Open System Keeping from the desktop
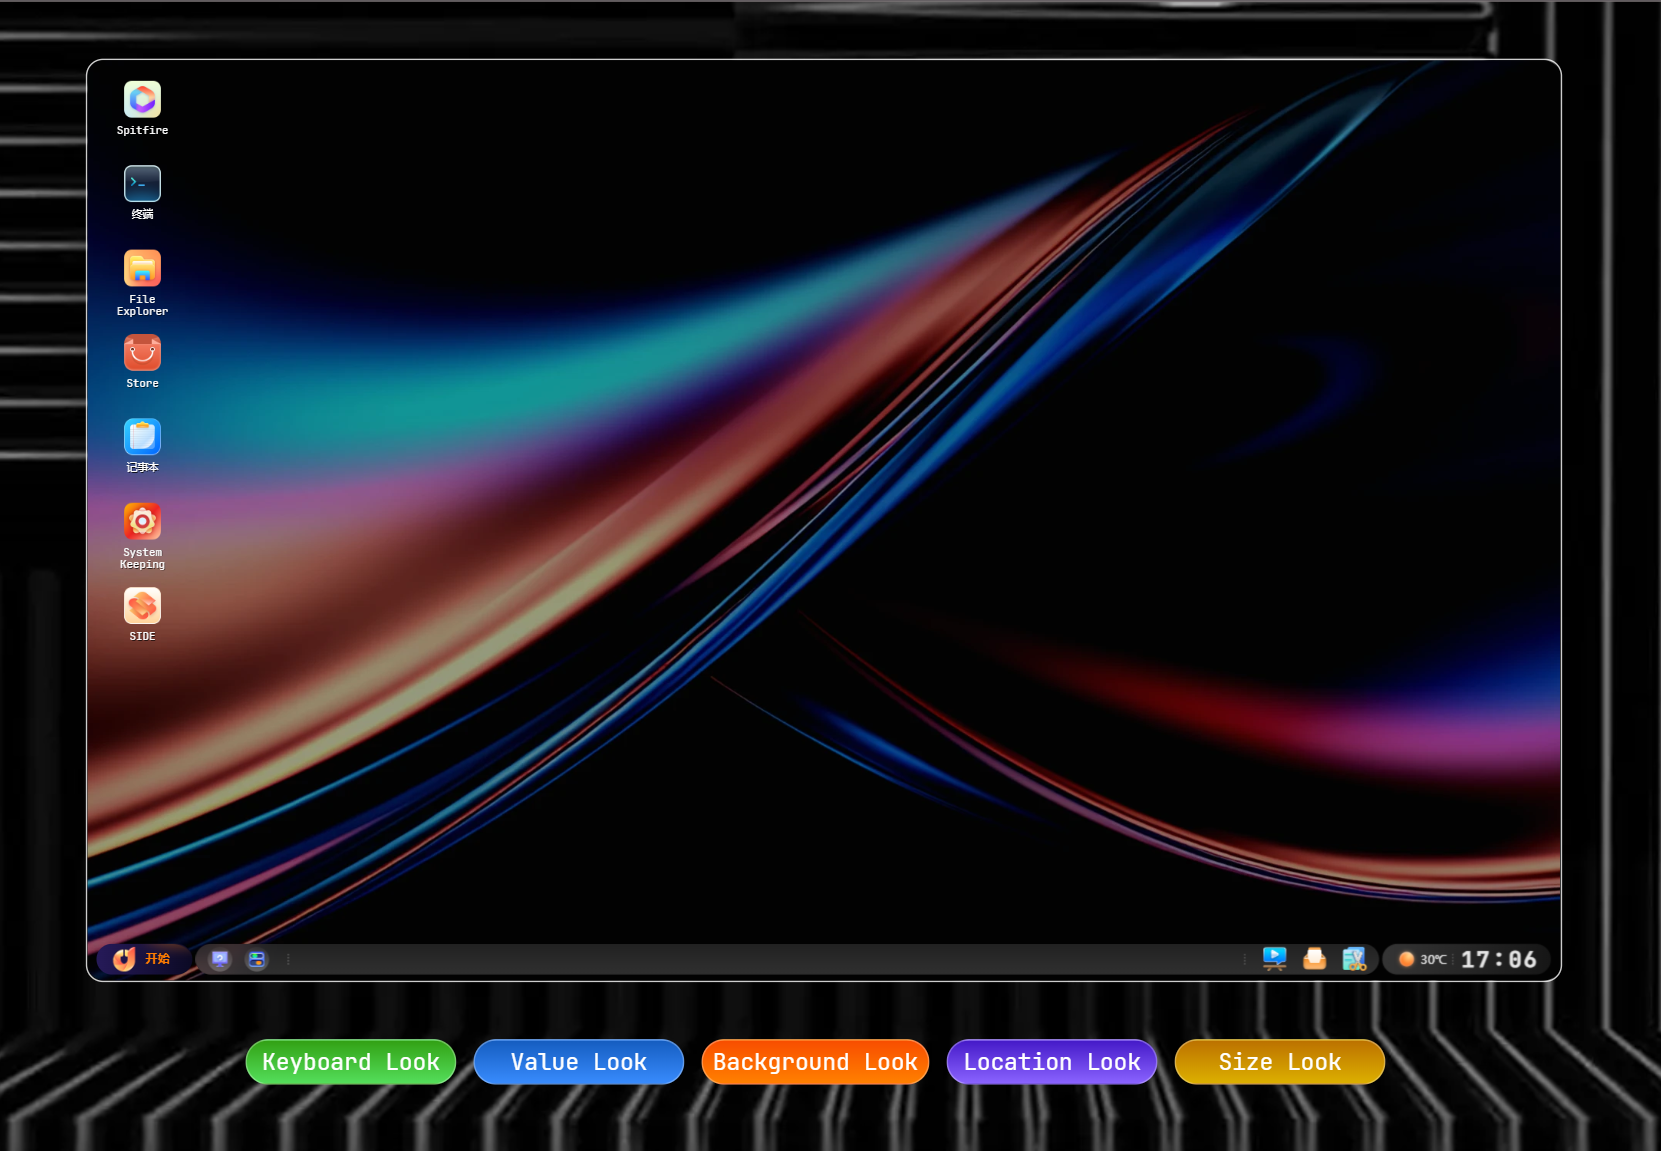This screenshot has height=1151, width=1661. pos(142,536)
